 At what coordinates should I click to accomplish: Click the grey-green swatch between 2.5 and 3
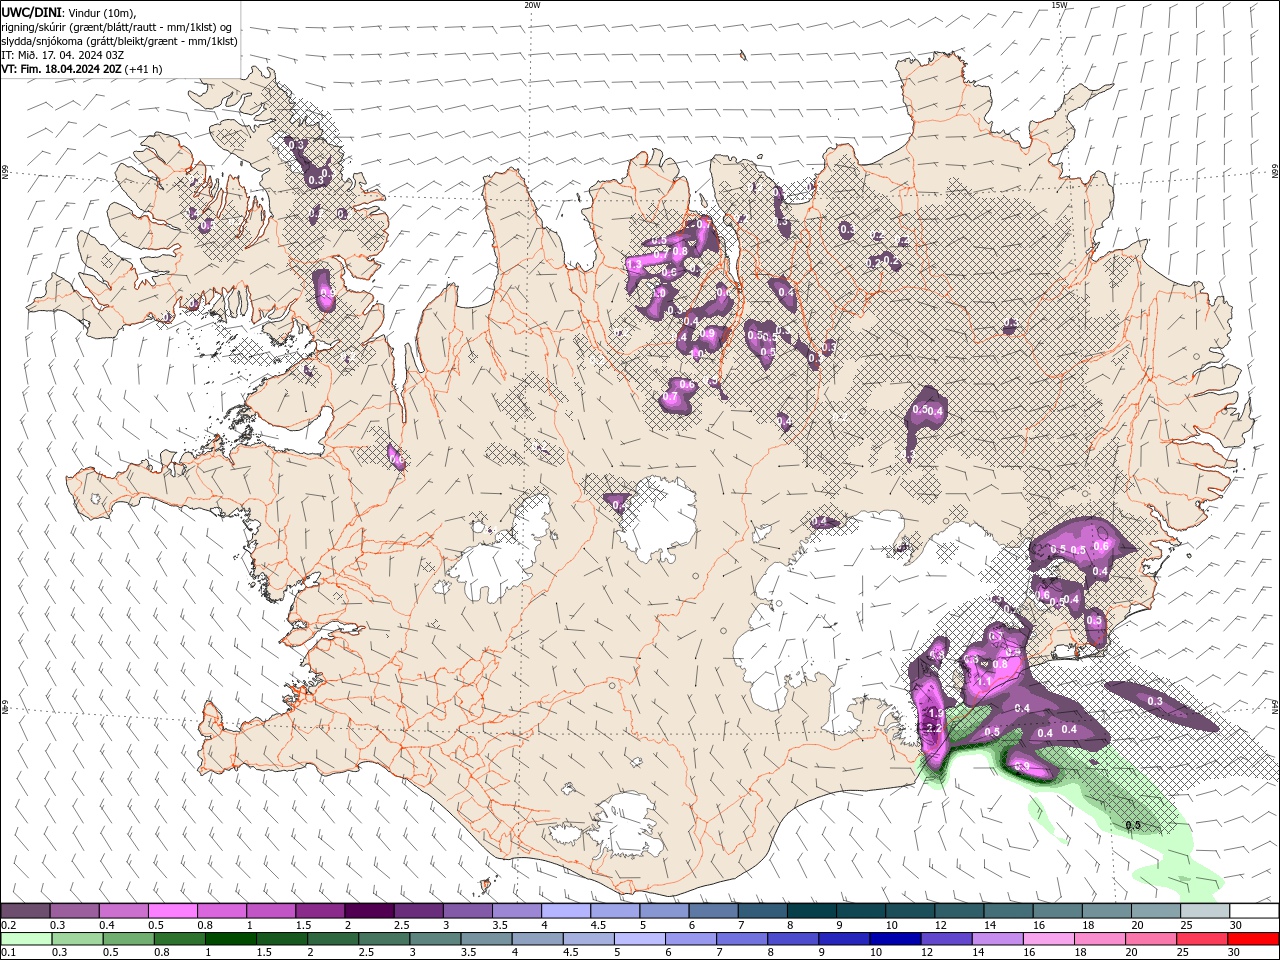(384, 939)
